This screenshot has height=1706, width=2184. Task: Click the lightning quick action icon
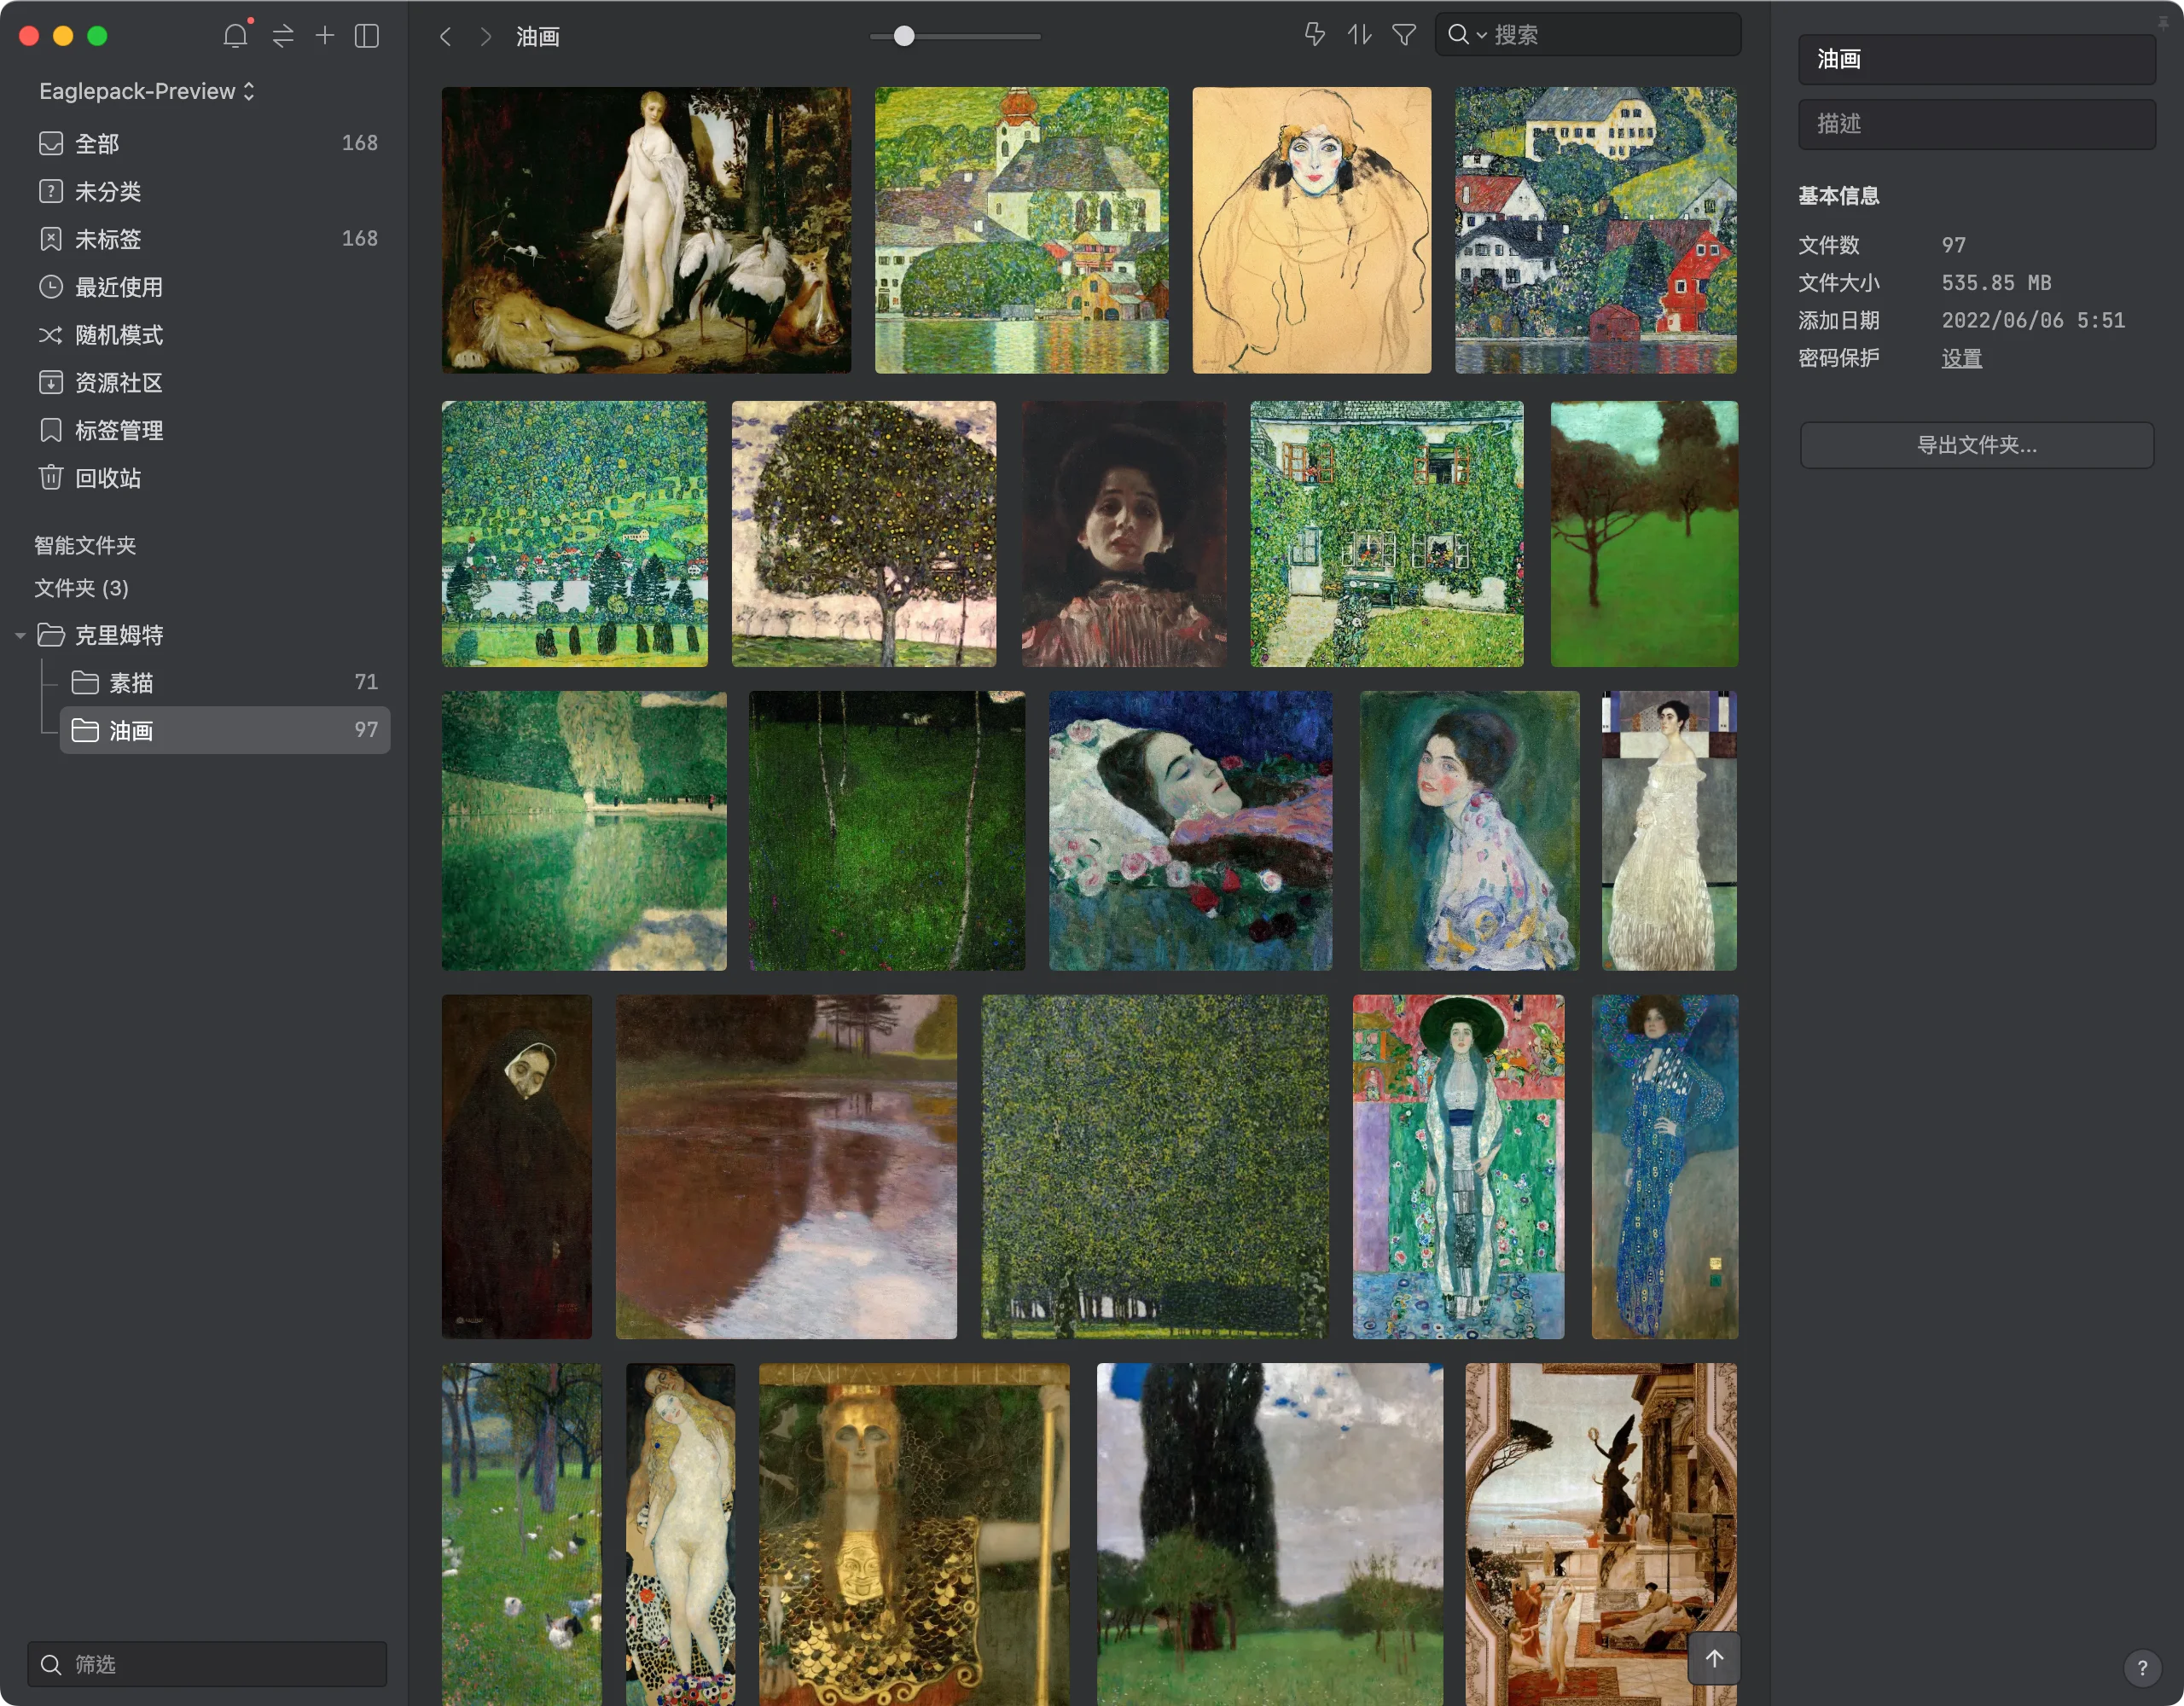(1314, 35)
